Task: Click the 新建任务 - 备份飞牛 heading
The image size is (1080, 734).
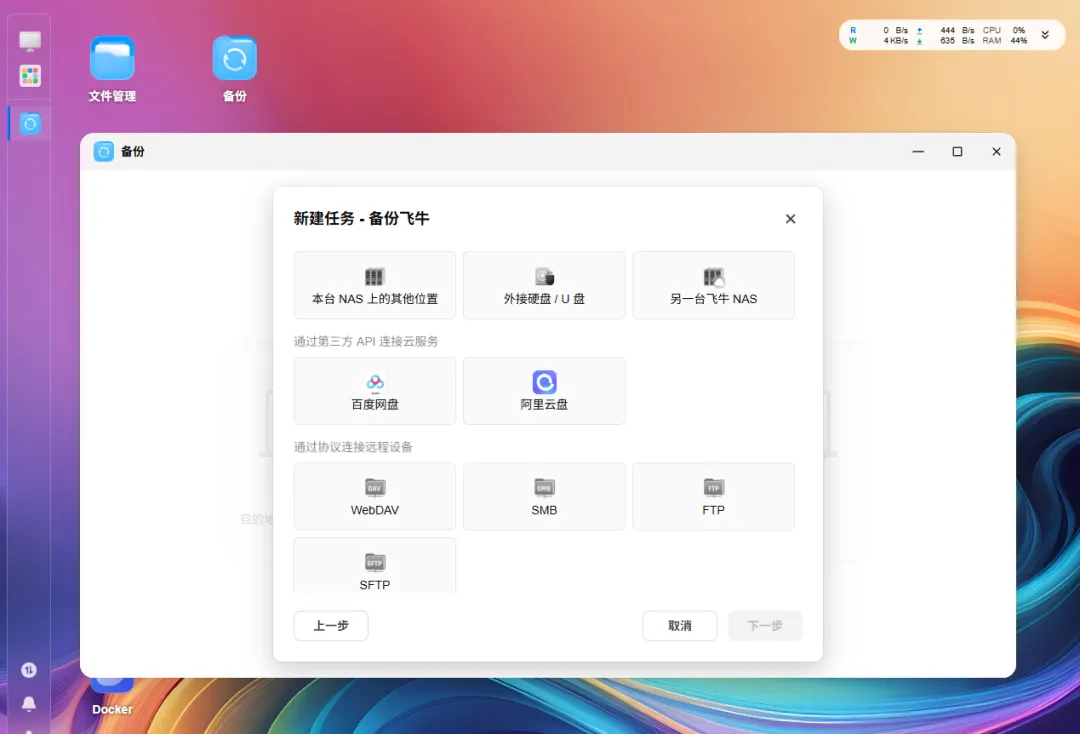Action: click(361, 218)
